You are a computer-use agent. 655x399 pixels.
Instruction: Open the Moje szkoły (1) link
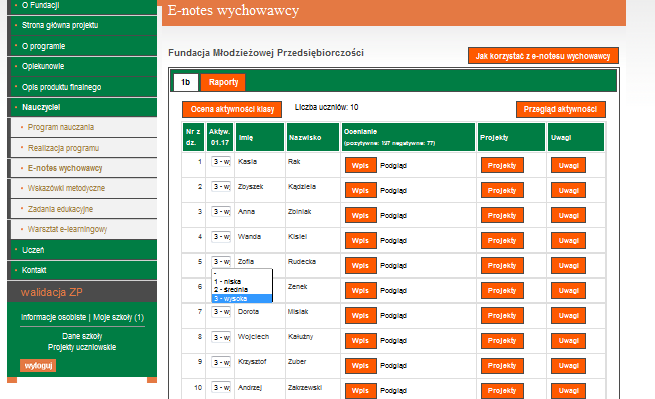(118, 318)
